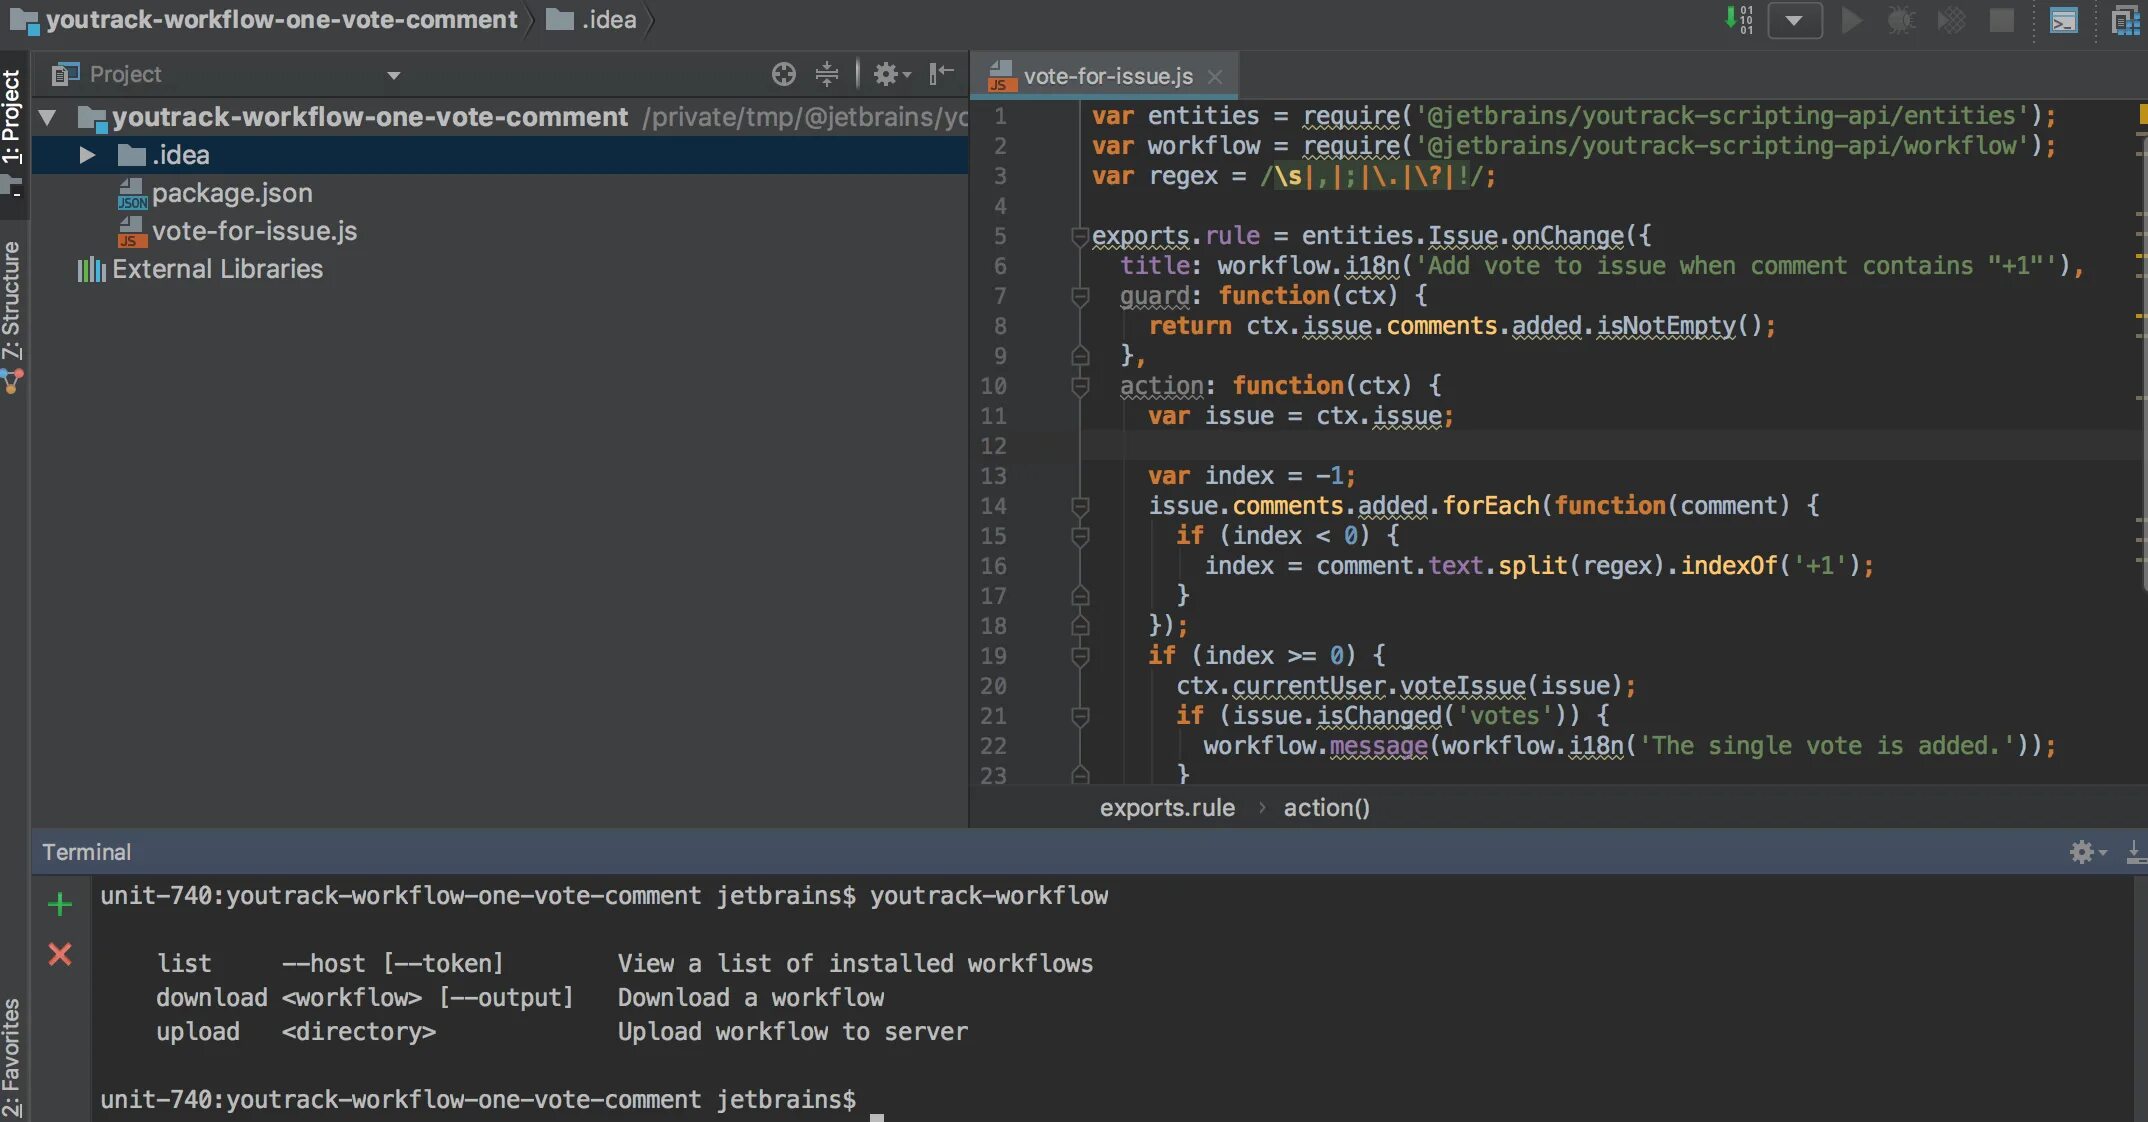Click the Debug bug icon

pos(1901,20)
